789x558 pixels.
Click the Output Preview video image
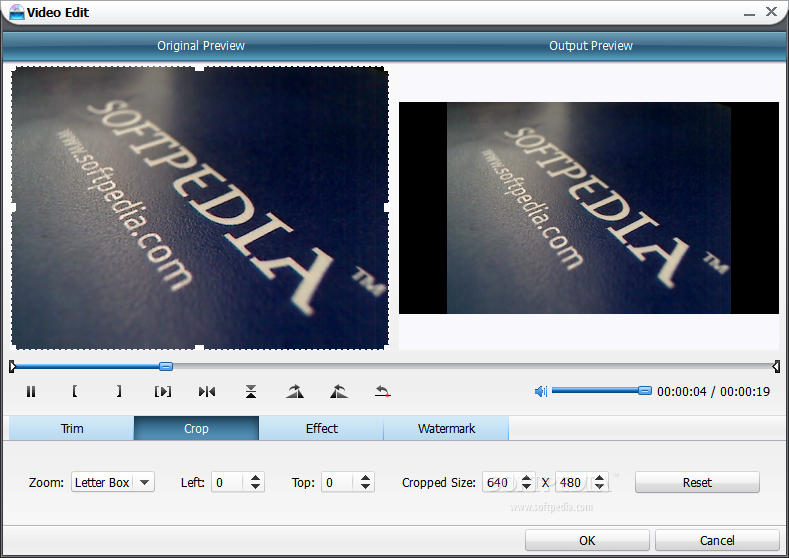pyautogui.click(x=589, y=208)
